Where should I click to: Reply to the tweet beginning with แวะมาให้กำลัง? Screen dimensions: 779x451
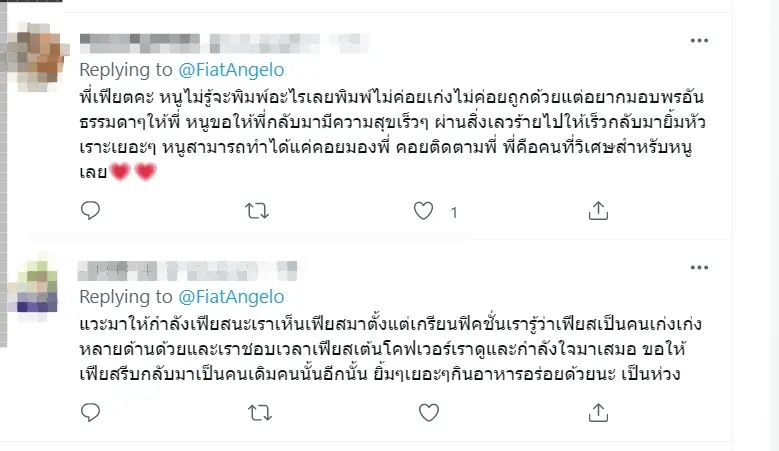coord(91,411)
